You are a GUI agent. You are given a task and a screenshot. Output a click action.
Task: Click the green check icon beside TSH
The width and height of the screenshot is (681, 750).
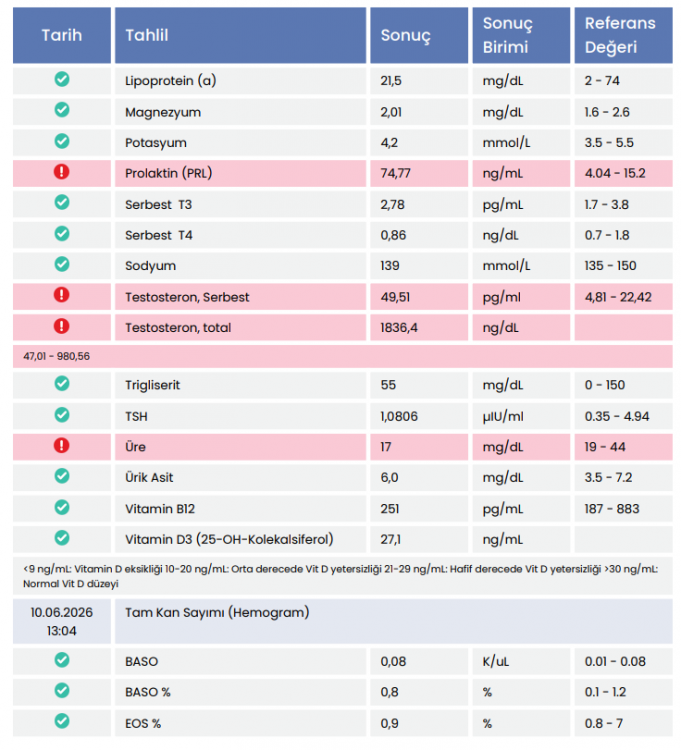coord(62,414)
